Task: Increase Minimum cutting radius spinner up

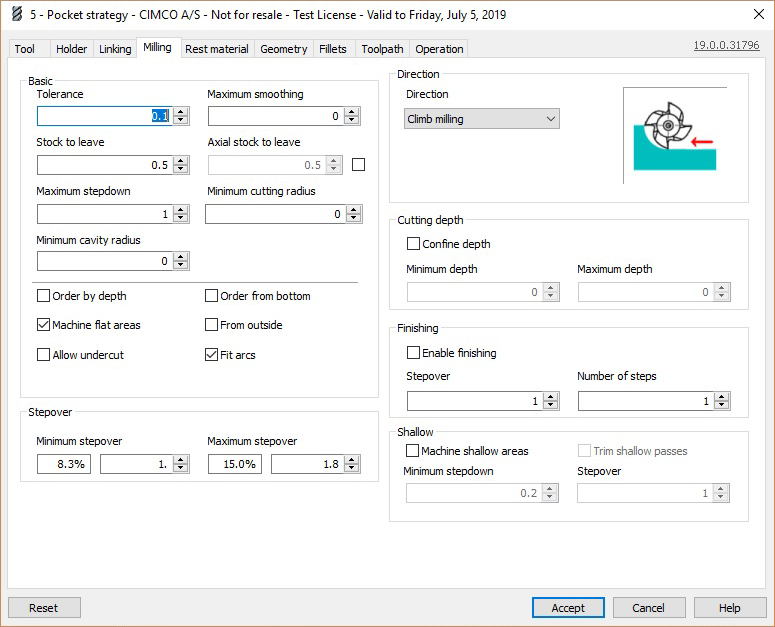Action: pyautogui.click(x=351, y=210)
